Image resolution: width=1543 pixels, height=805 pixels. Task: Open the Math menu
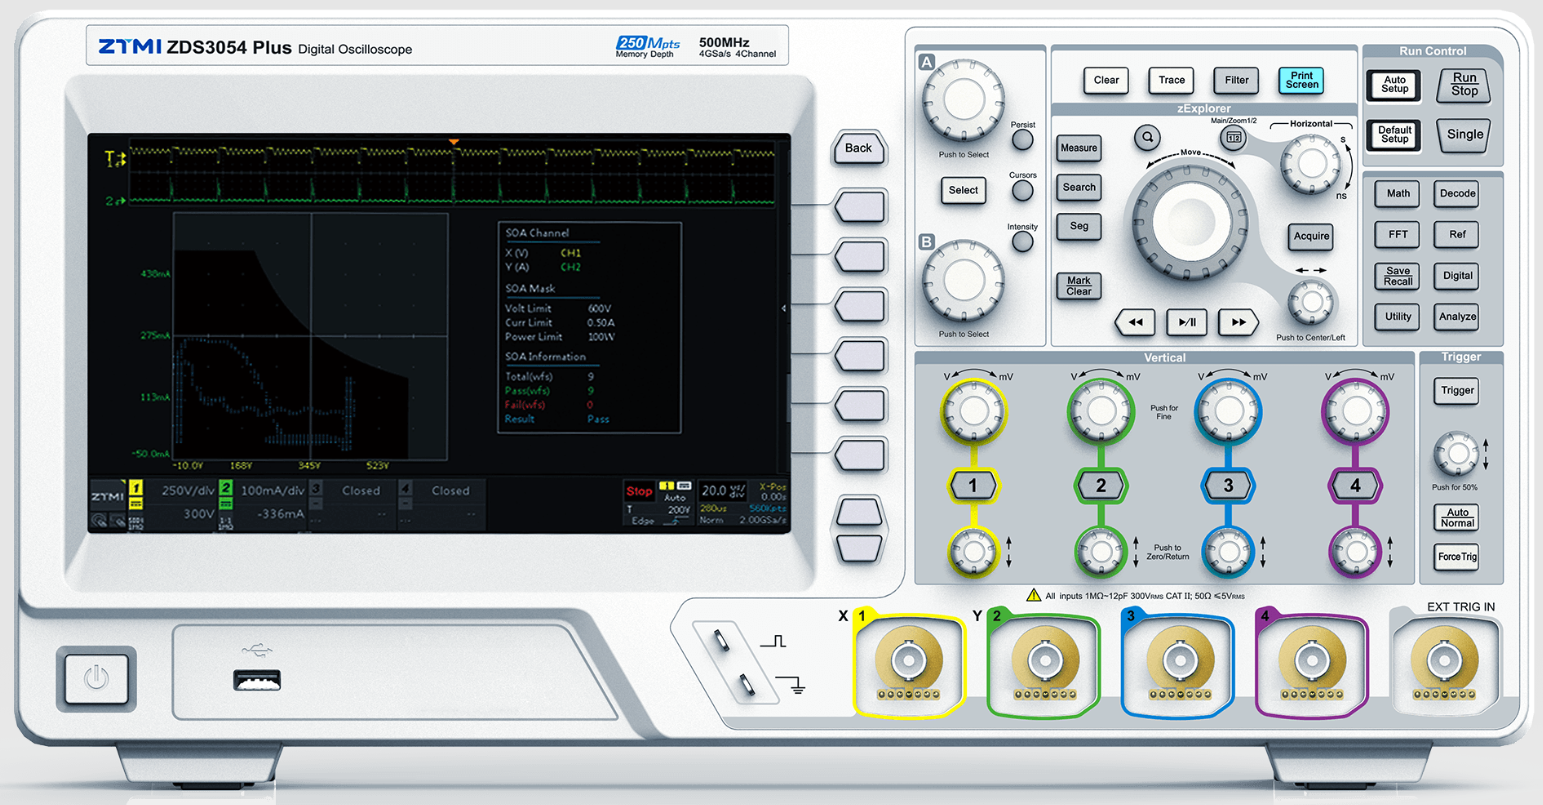click(1398, 194)
